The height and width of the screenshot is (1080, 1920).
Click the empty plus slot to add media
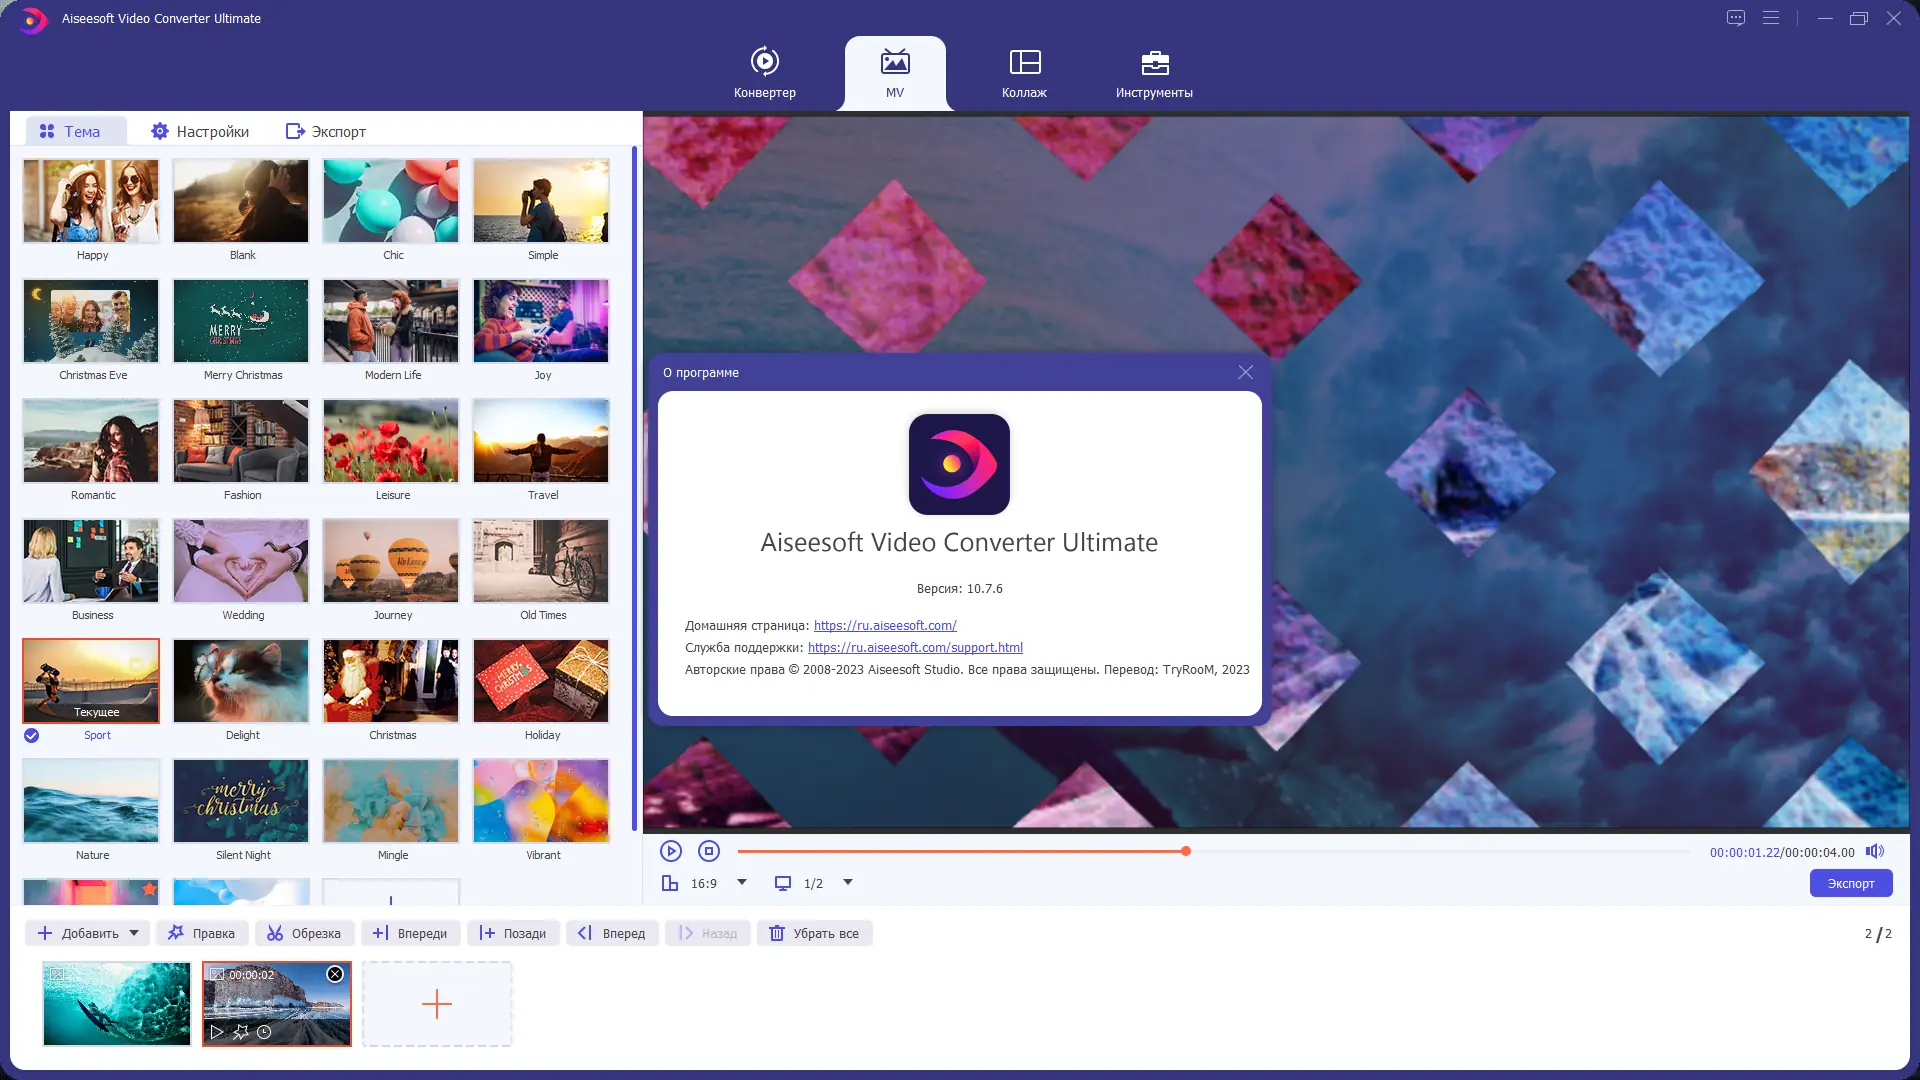tap(437, 1004)
